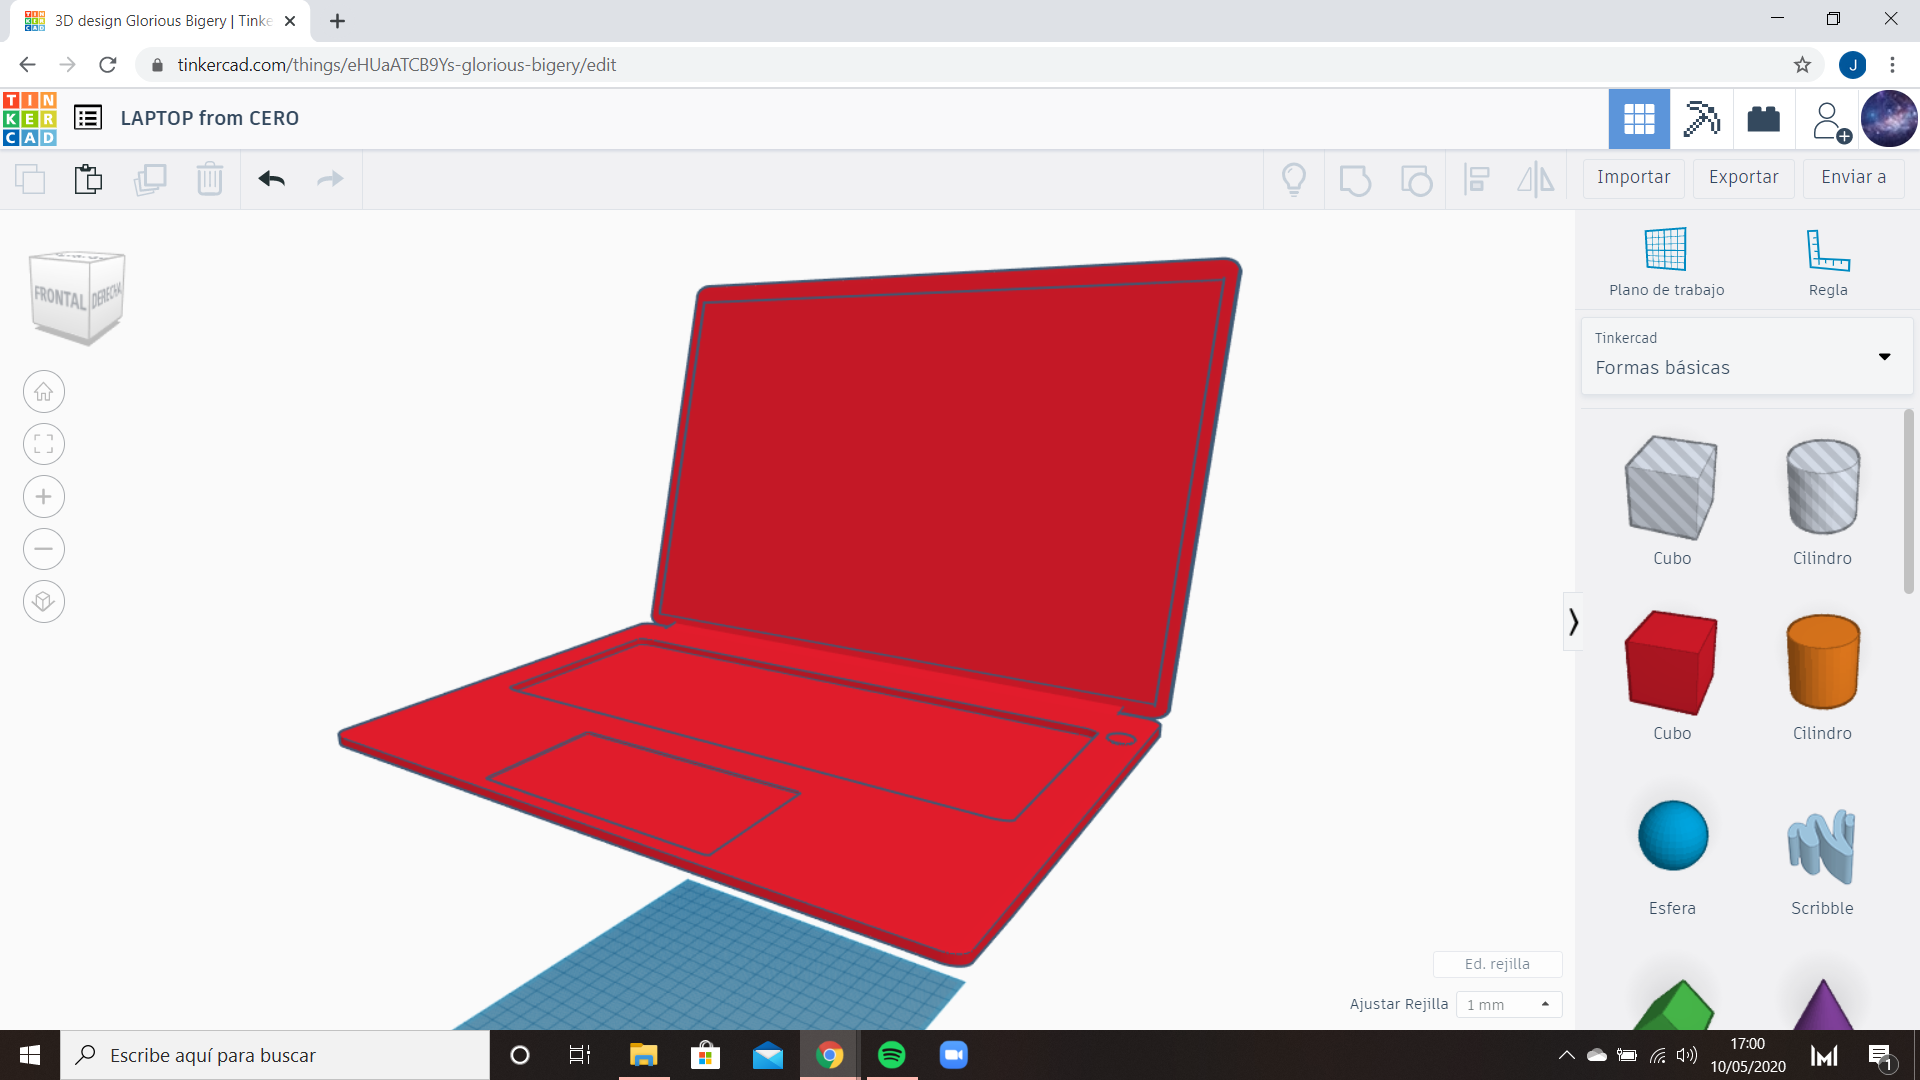Click the Windows search box
This screenshot has width=1920, height=1080.
click(275, 1055)
